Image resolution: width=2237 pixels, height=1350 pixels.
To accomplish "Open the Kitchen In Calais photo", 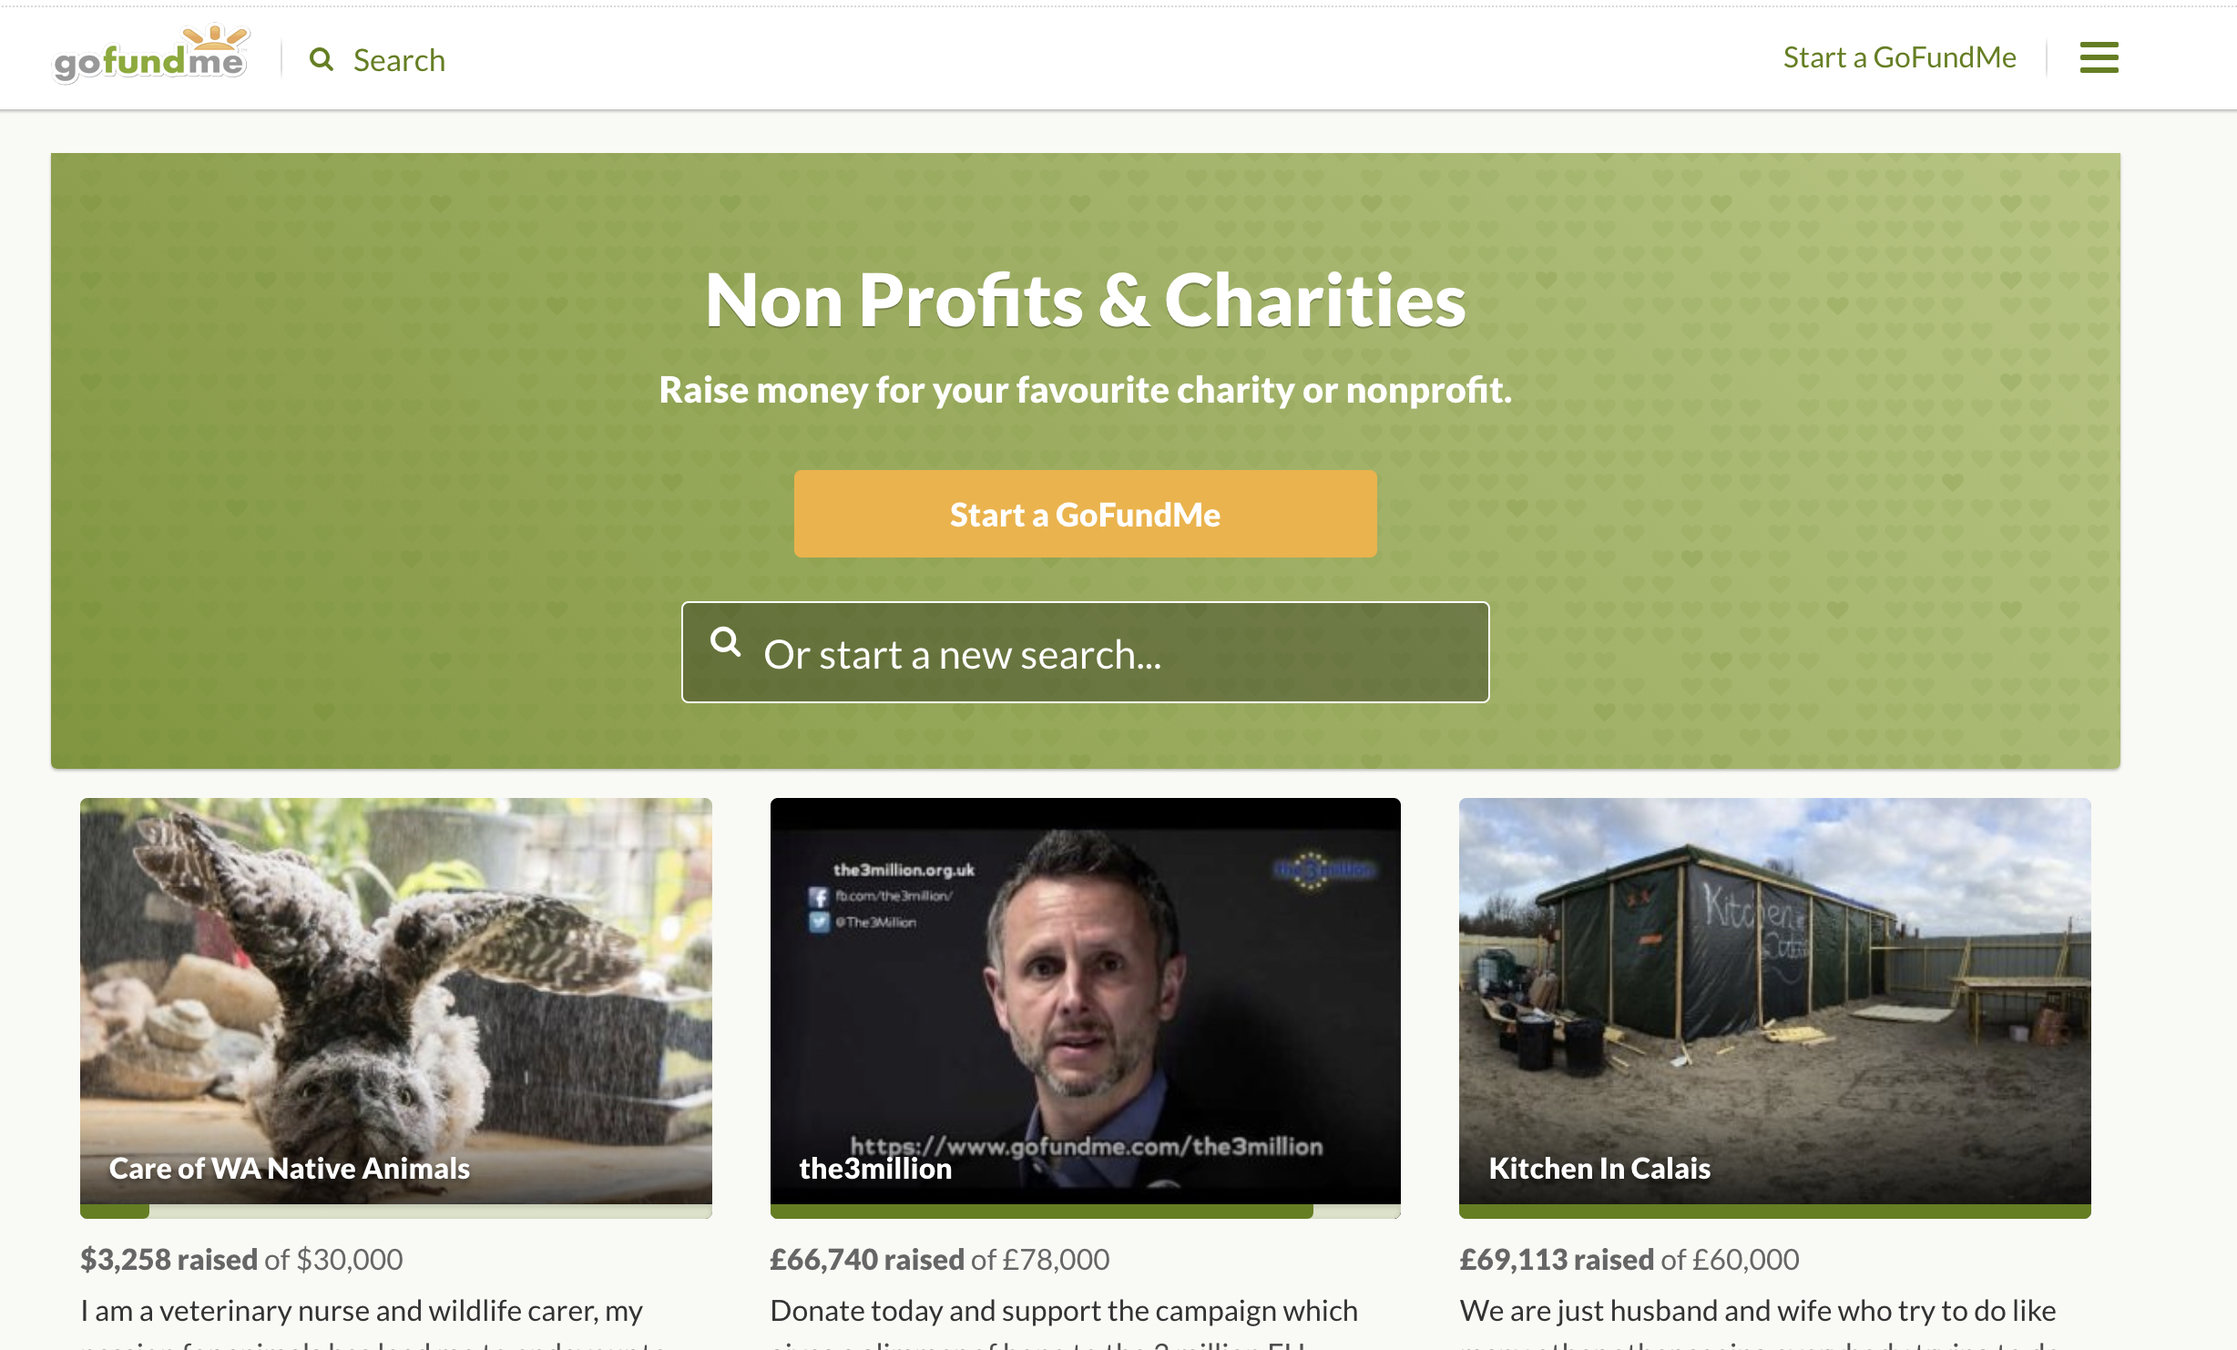I will pyautogui.click(x=1775, y=1000).
